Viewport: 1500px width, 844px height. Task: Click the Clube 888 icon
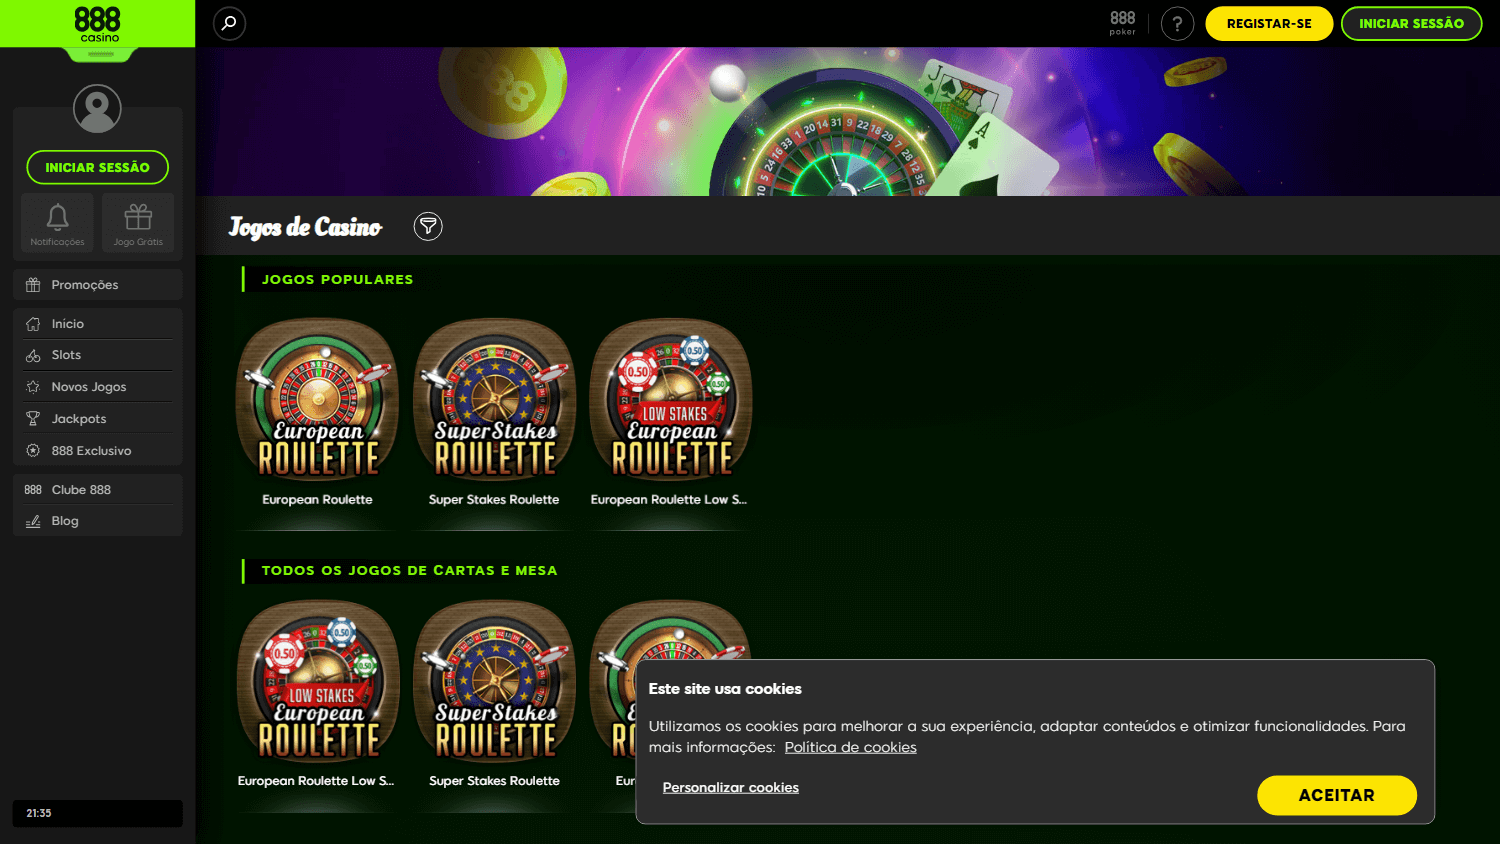coord(33,490)
